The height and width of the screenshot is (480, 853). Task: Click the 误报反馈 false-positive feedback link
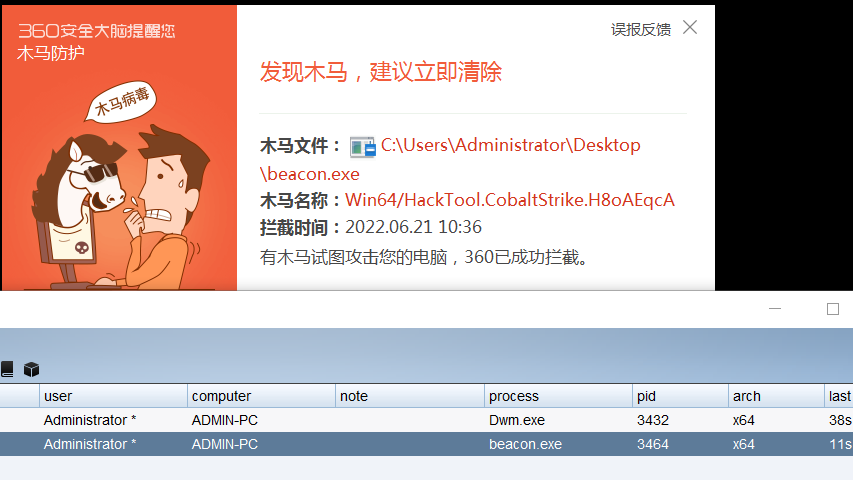pos(640,29)
